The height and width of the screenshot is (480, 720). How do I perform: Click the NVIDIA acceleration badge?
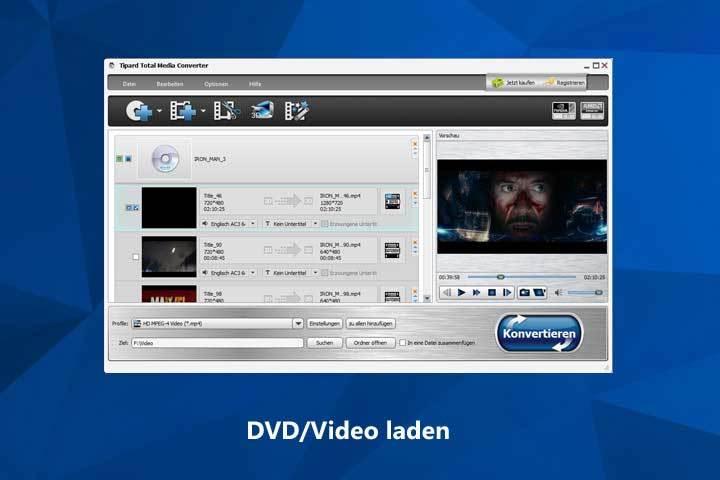pyautogui.click(x=563, y=111)
